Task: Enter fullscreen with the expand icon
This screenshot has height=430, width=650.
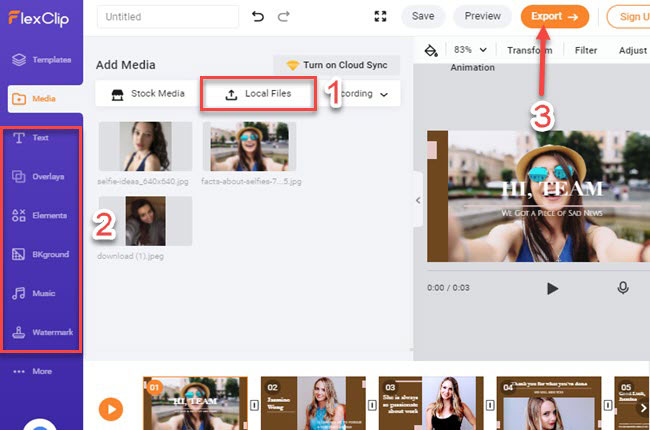Action: coord(380,17)
